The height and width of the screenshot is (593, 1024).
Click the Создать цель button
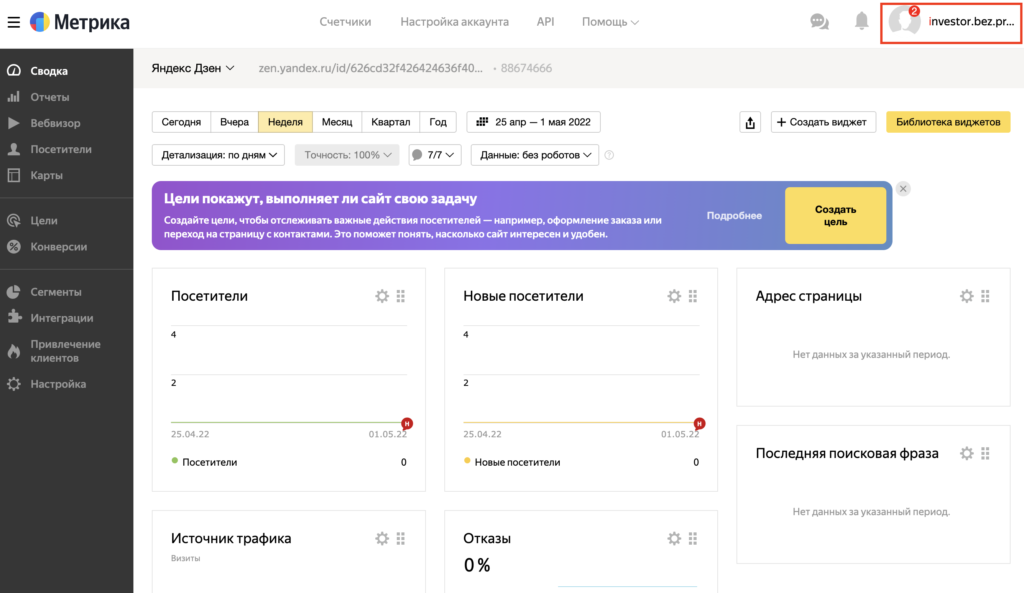coord(835,215)
